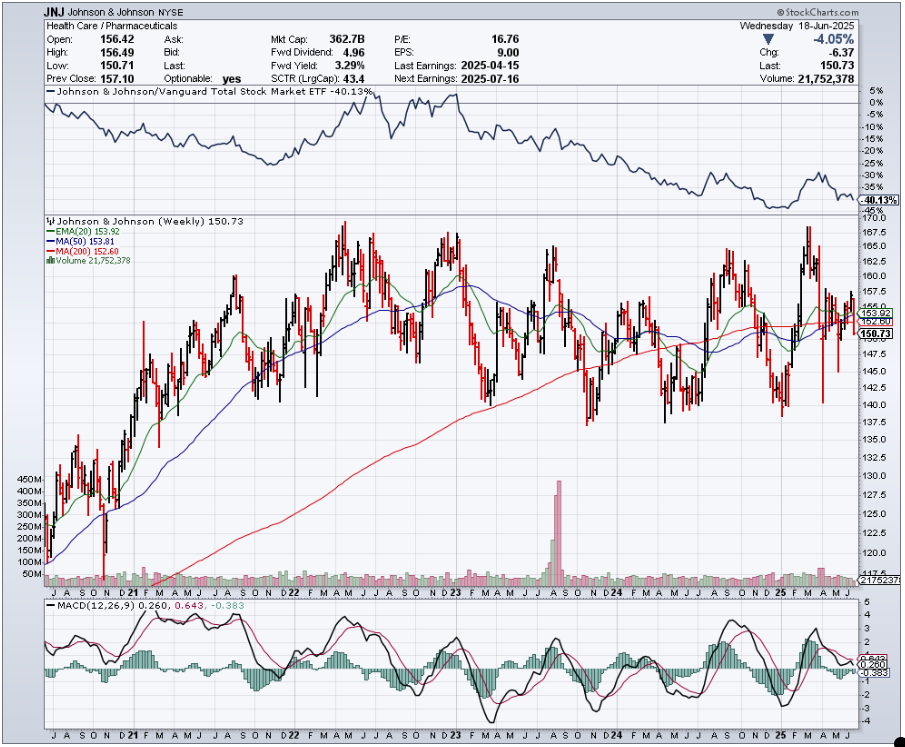Click the 200M volume axis label

(30, 539)
